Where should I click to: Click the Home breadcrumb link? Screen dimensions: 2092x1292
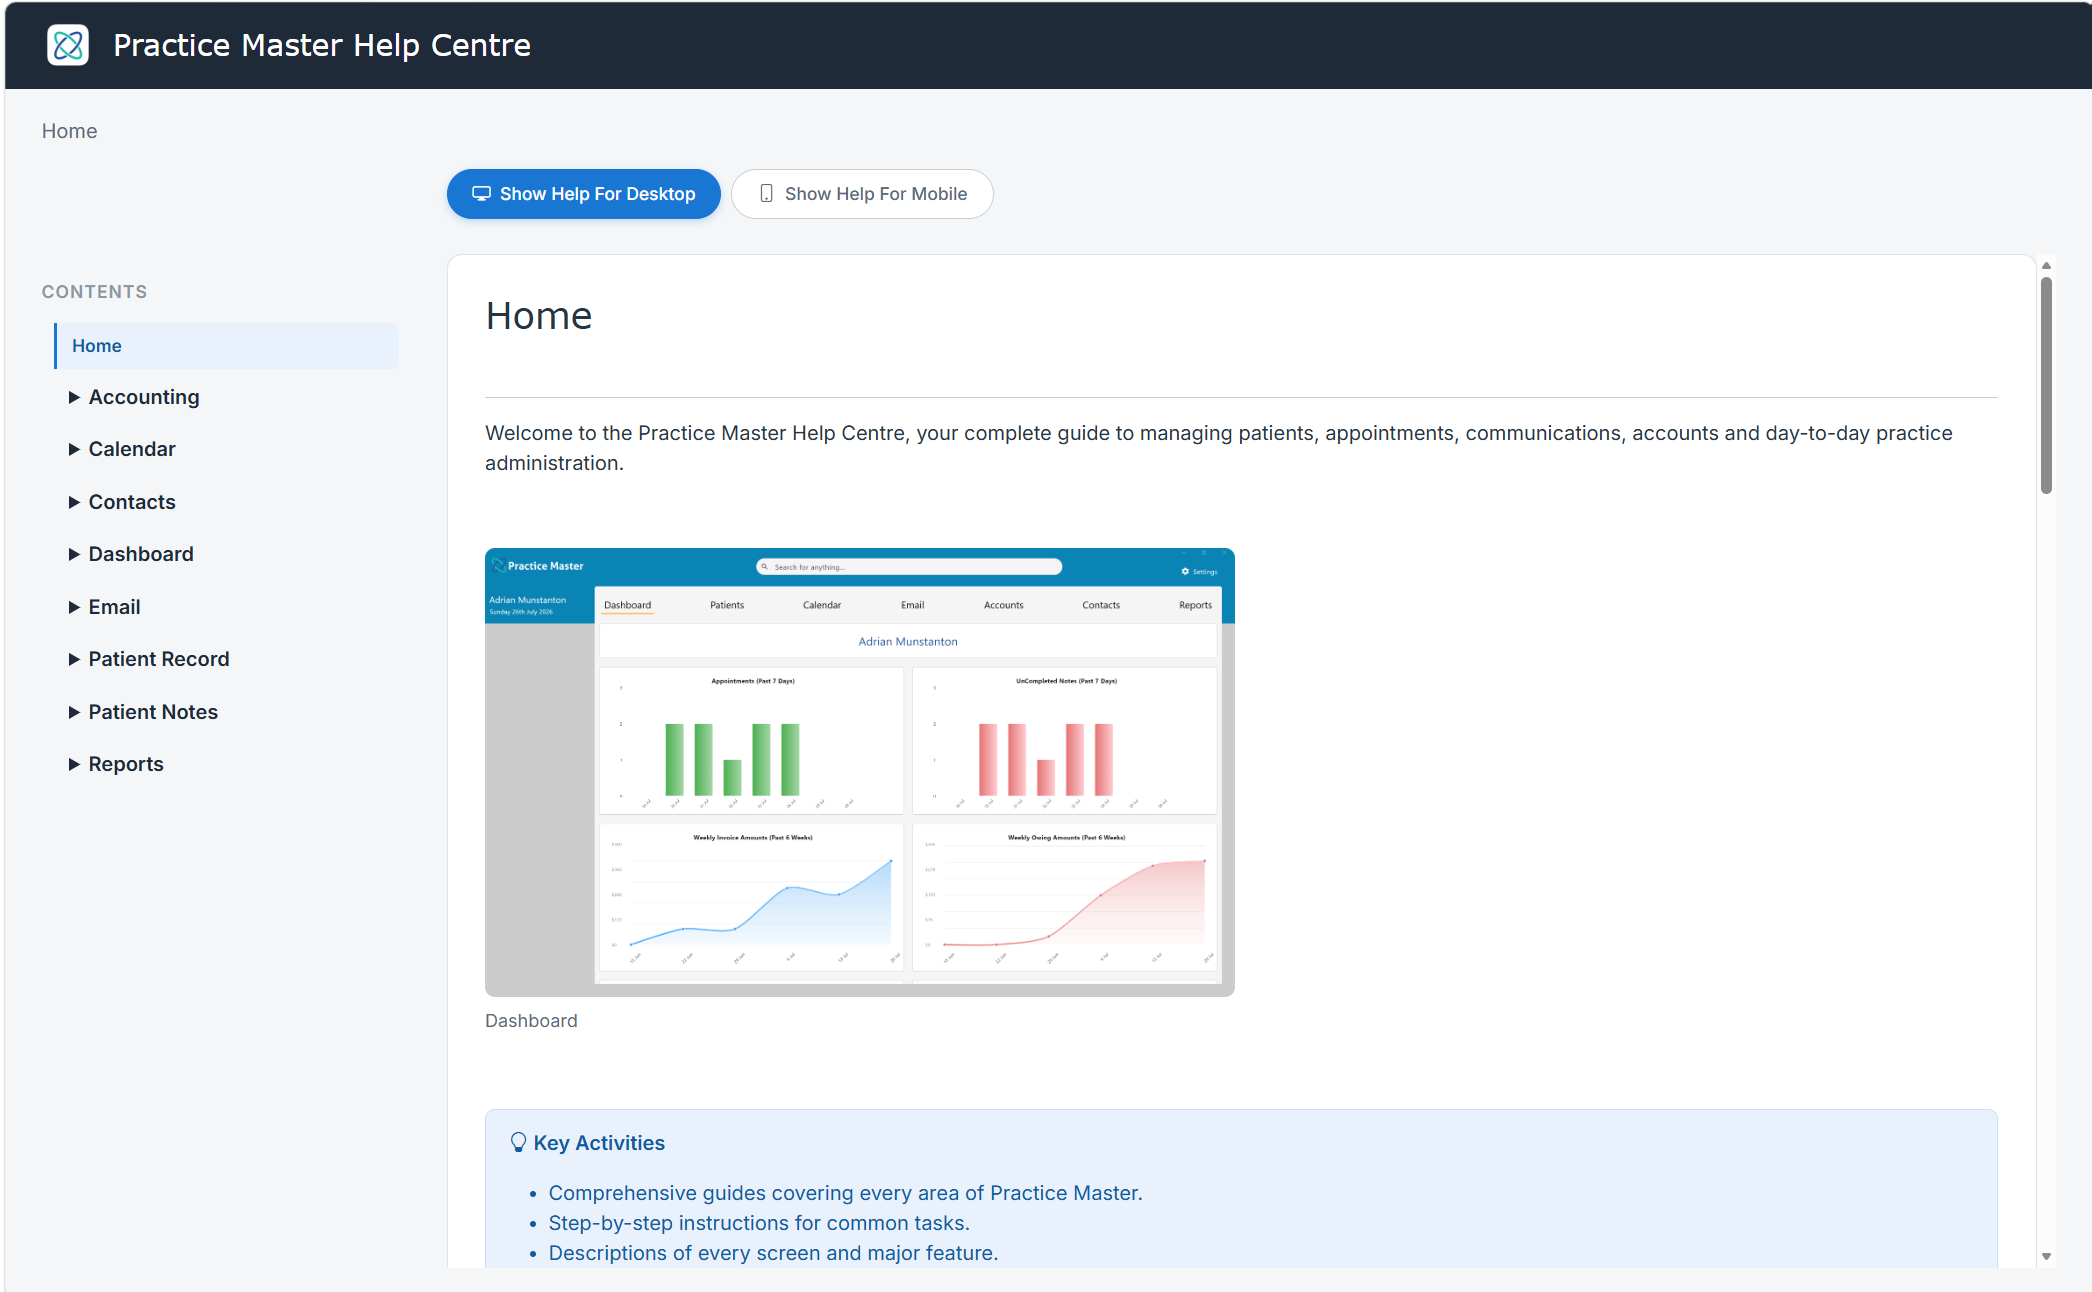(69, 131)
